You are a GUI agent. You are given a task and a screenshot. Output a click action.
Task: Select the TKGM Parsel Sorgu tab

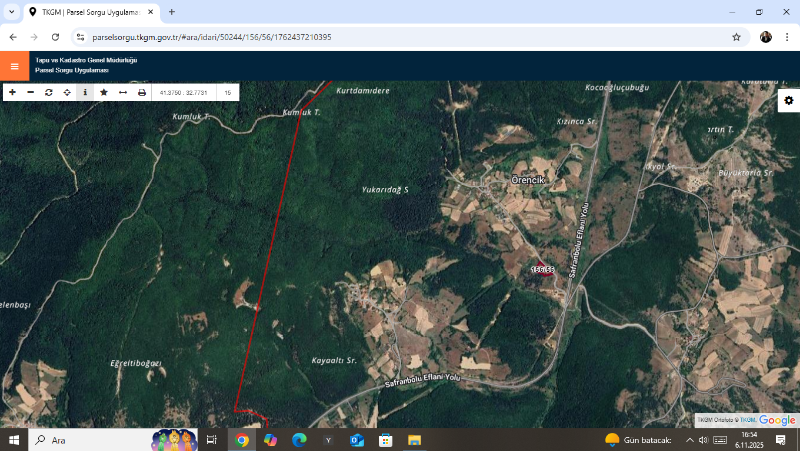tap(84, 12)
